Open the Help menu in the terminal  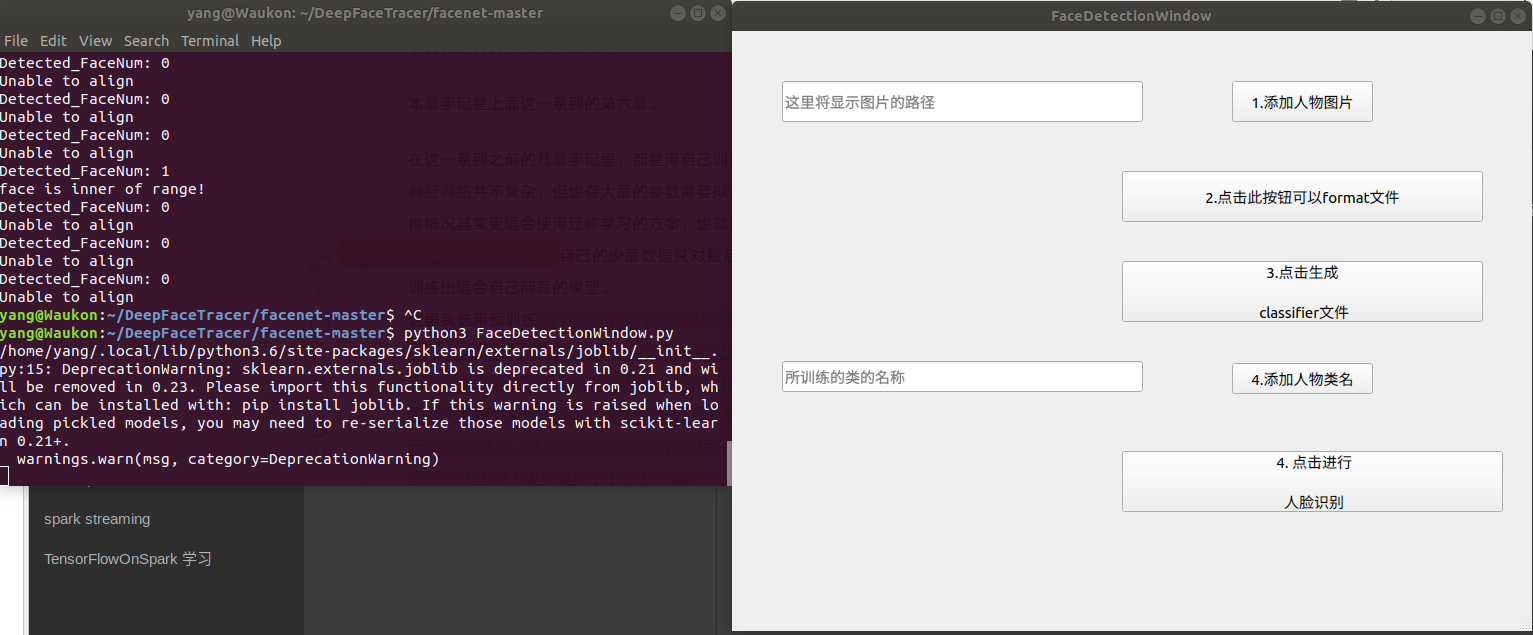point(266,41)
